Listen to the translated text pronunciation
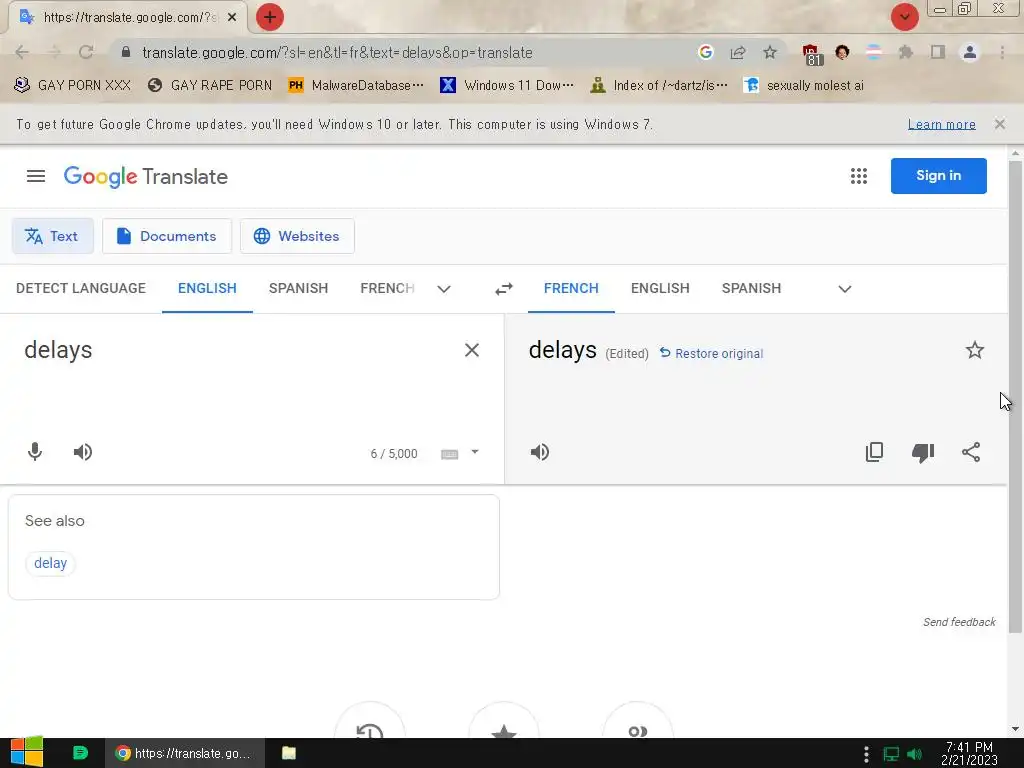1024x768 pixels. [540, 452]
